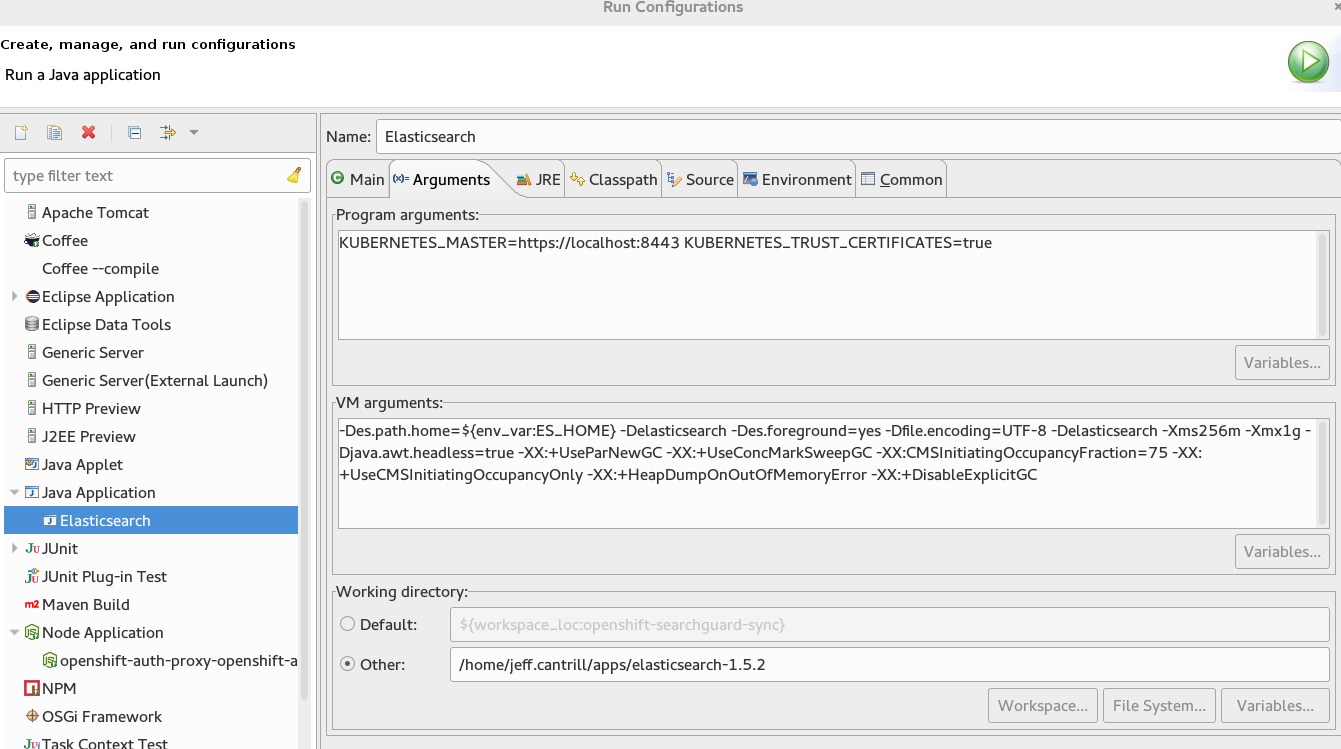Click the Generic Server icon
The image size is (1341, 749).
(32, 352)
